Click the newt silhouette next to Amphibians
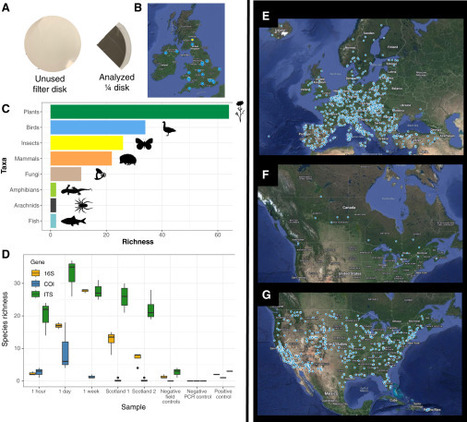The width and height of the screenshot is (467, 422). tap(76, 190)
